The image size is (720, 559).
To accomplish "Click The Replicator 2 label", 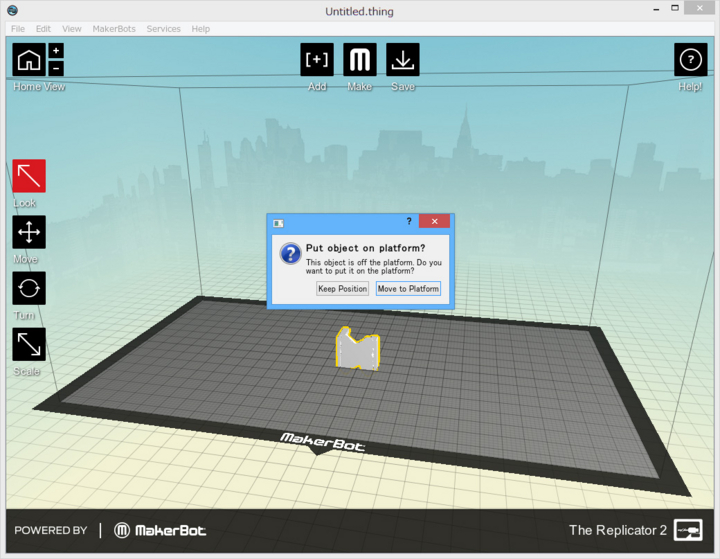I will tap(618, 530).
